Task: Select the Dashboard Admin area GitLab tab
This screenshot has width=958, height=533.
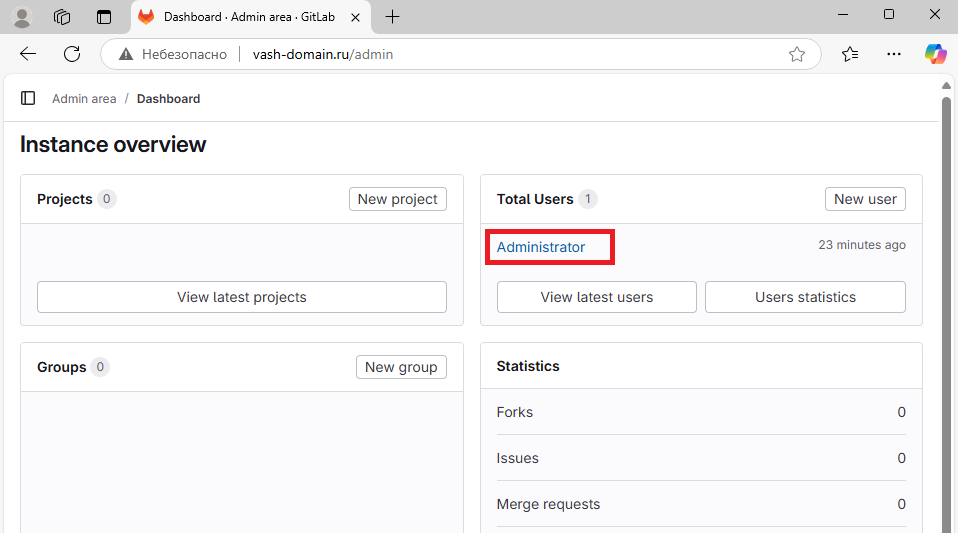Action: pos(249,17)
